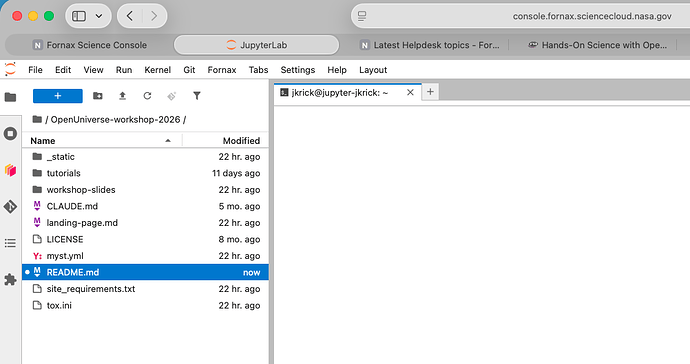Click the file icon beside LICENSE
This screenshot has height=364, width=690.
pyautogui.click(x=37, y=239)
